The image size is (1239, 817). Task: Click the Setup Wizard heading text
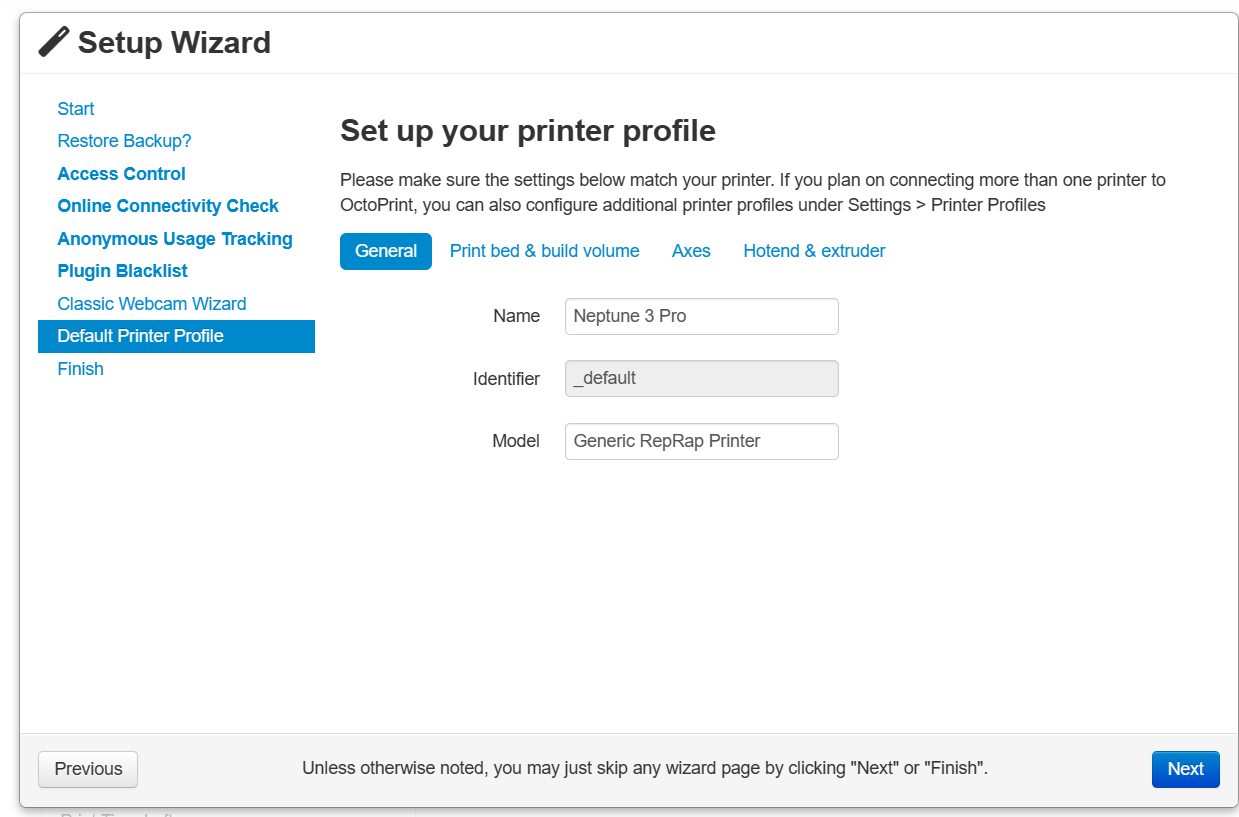click(x=174, y=43)
